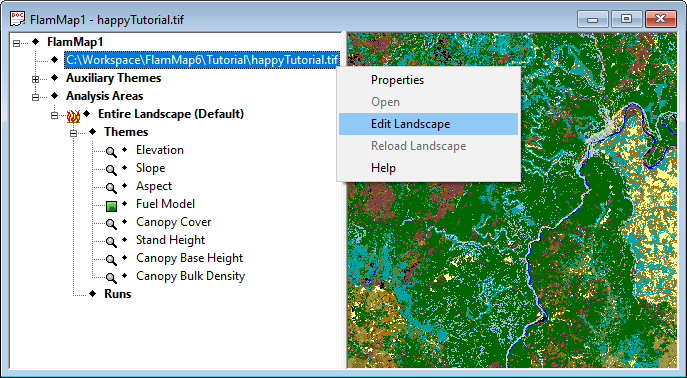Select the Analysis Areas tree item
This screenshot has height=378, width=687.
coord(104,96)
